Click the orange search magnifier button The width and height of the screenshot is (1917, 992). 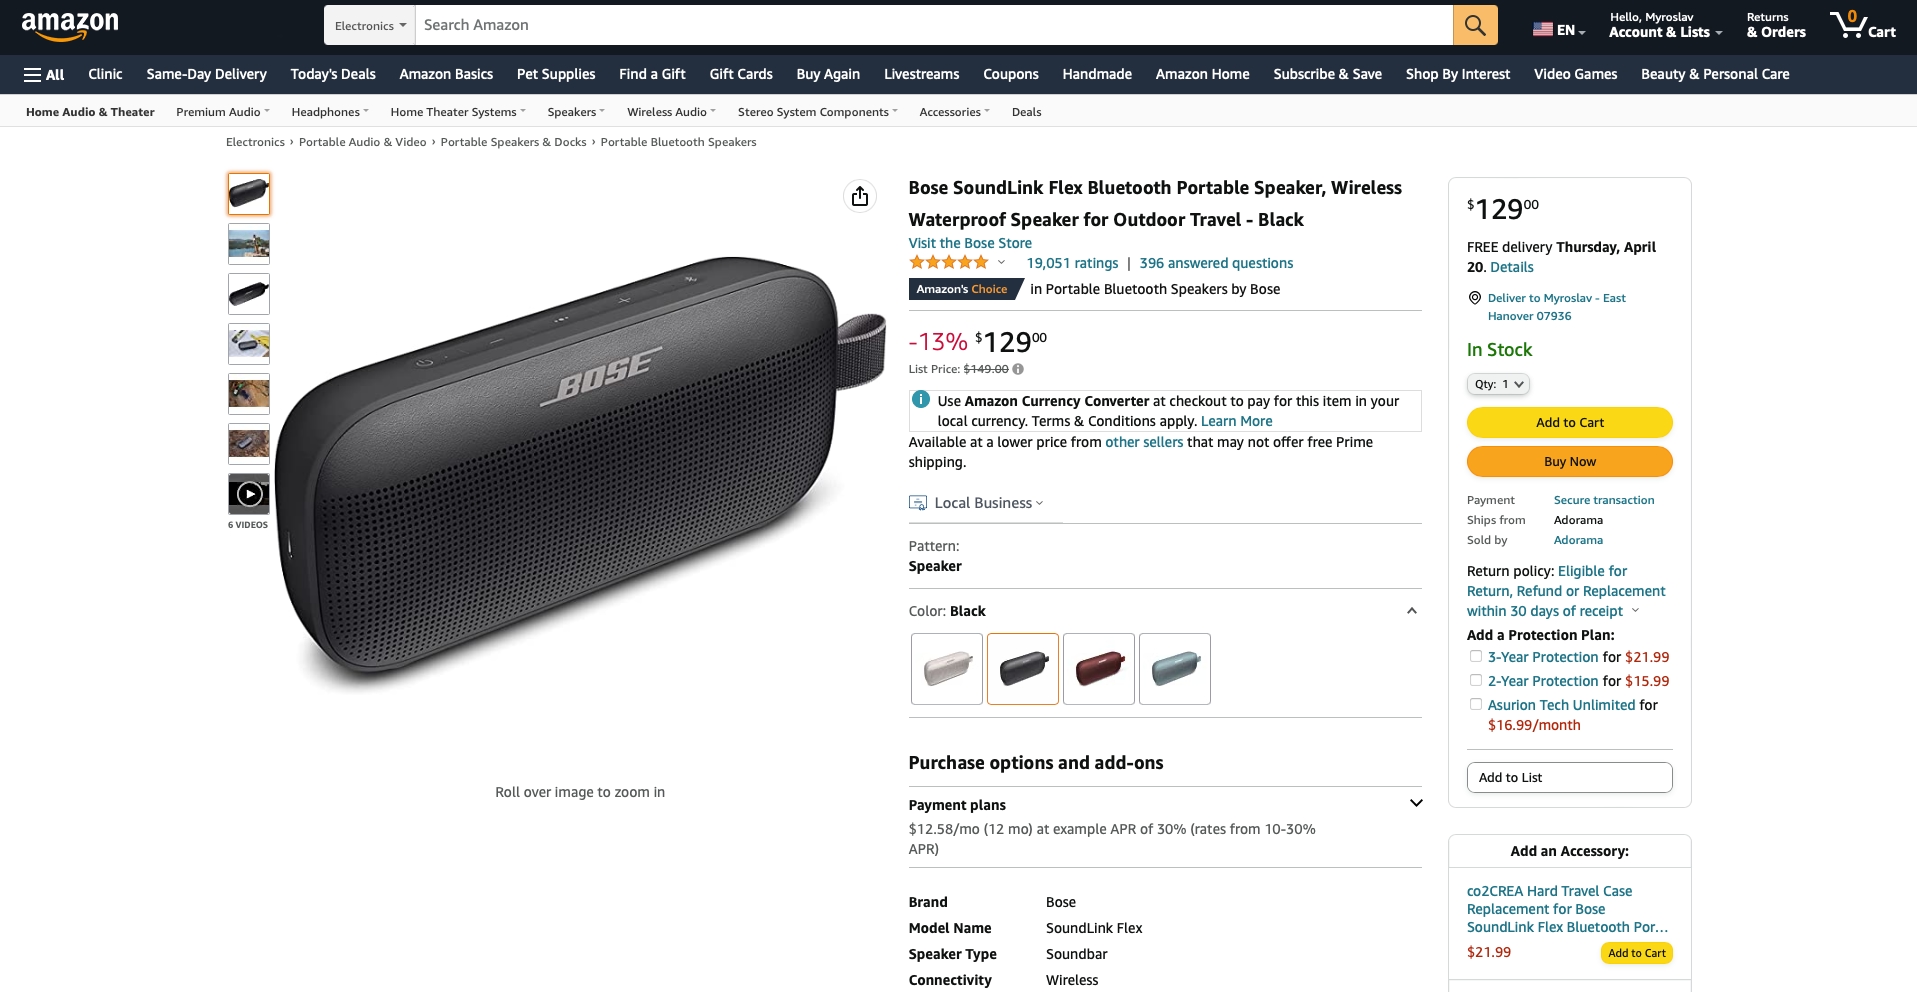1475,25
